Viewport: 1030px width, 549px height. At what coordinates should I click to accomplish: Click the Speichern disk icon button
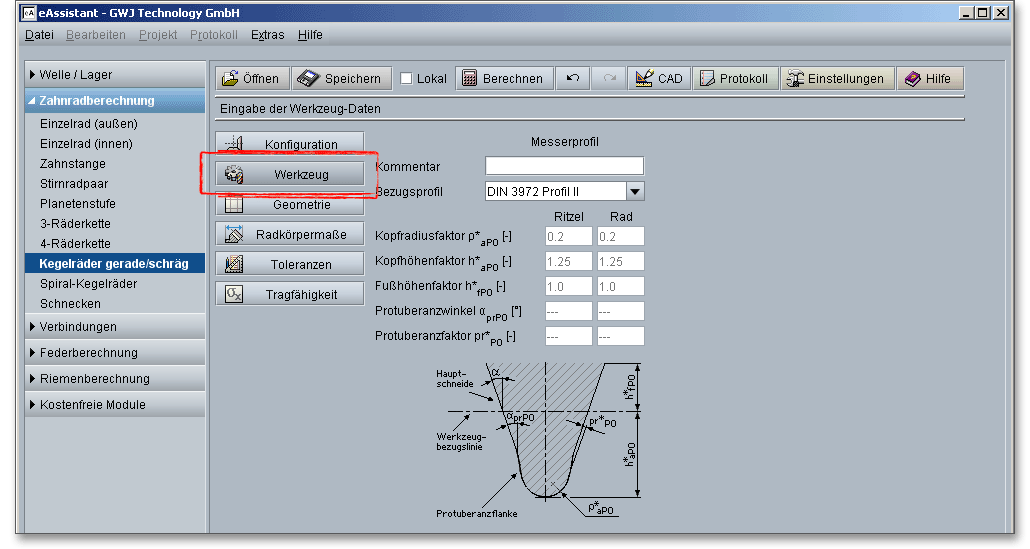[340, 79]
